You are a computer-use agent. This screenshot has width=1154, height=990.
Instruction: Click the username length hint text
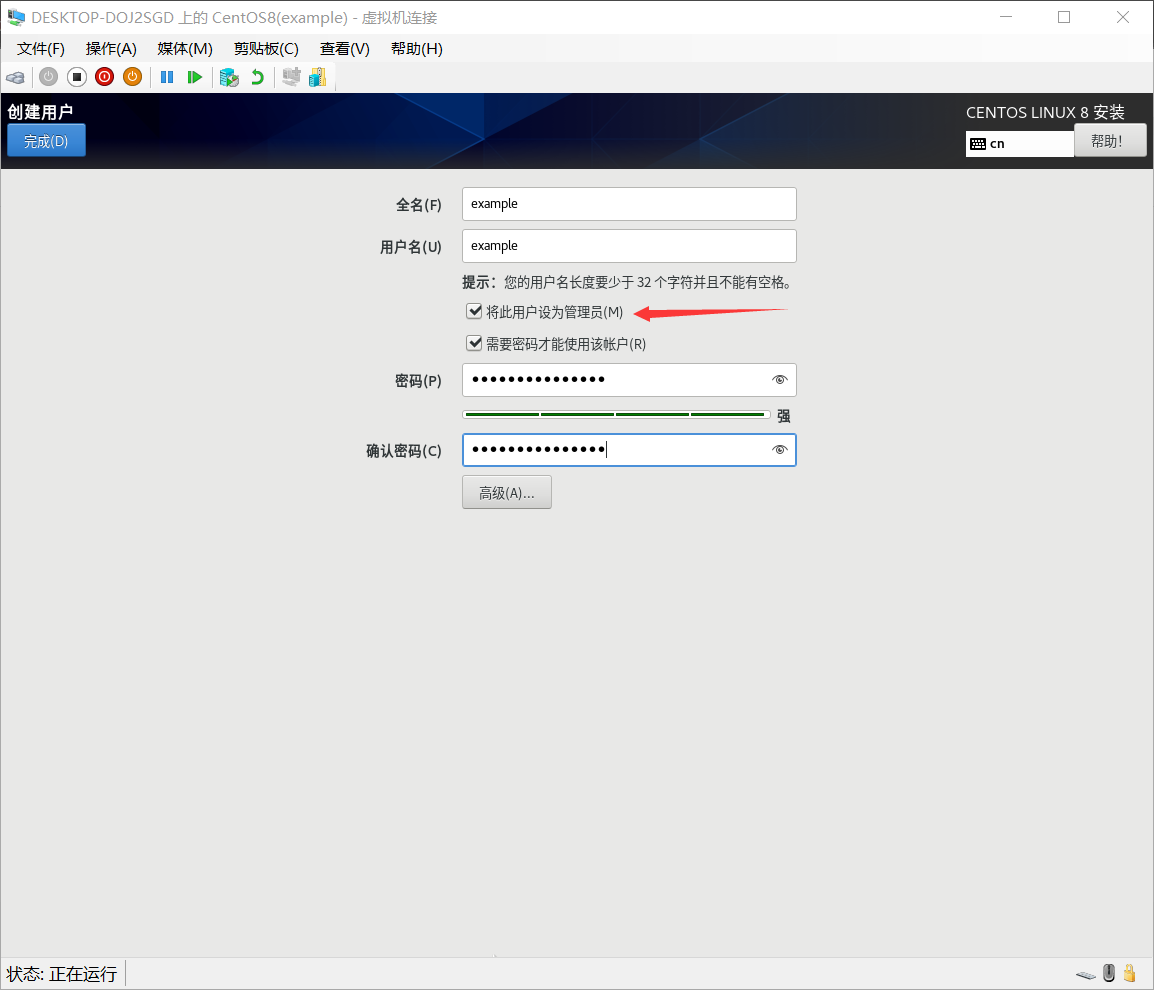627,283
